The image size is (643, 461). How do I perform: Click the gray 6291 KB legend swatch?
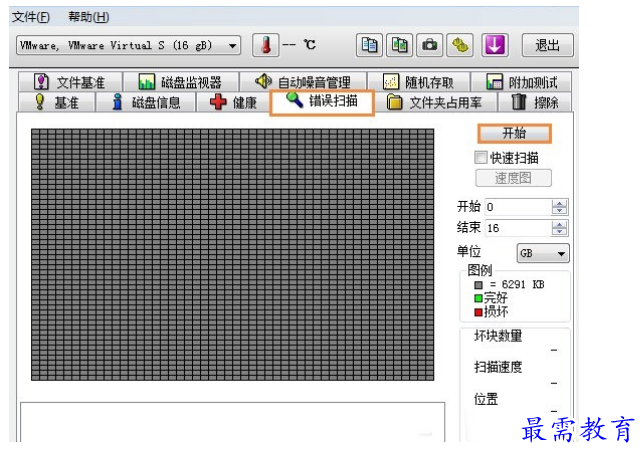(478, 285)
